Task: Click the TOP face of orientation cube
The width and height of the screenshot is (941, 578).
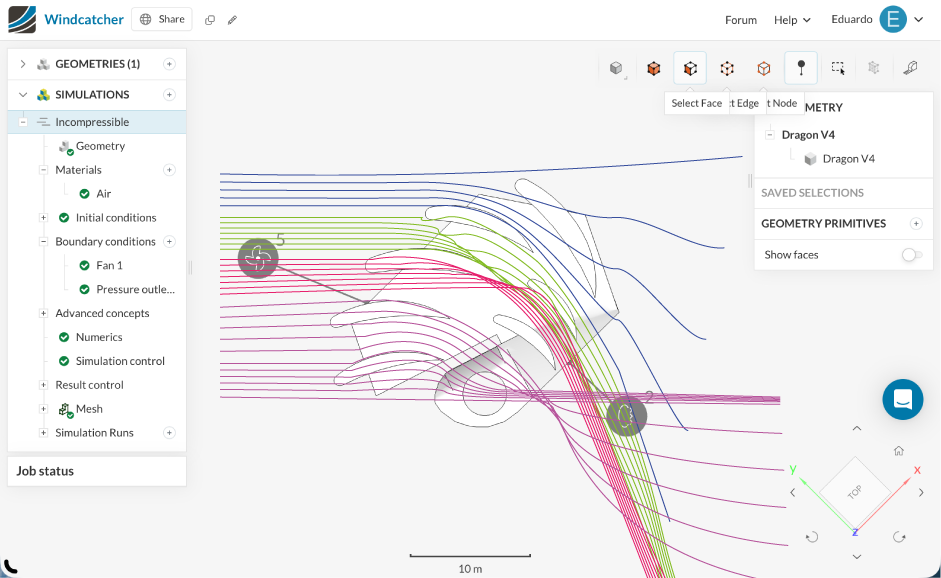Action: point(855,492)
